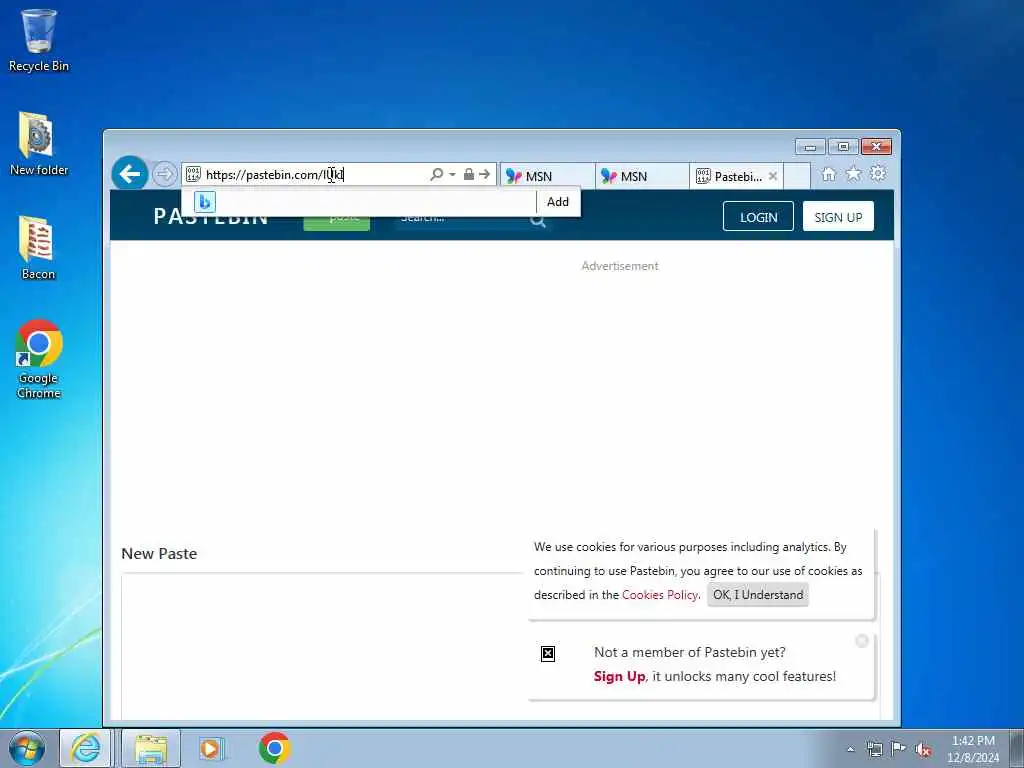Viewport: 1024px width, 768px height.
Task: Click the Pastebin site icon in address bar
Action: pyautogui.click(x=193, y=174)
